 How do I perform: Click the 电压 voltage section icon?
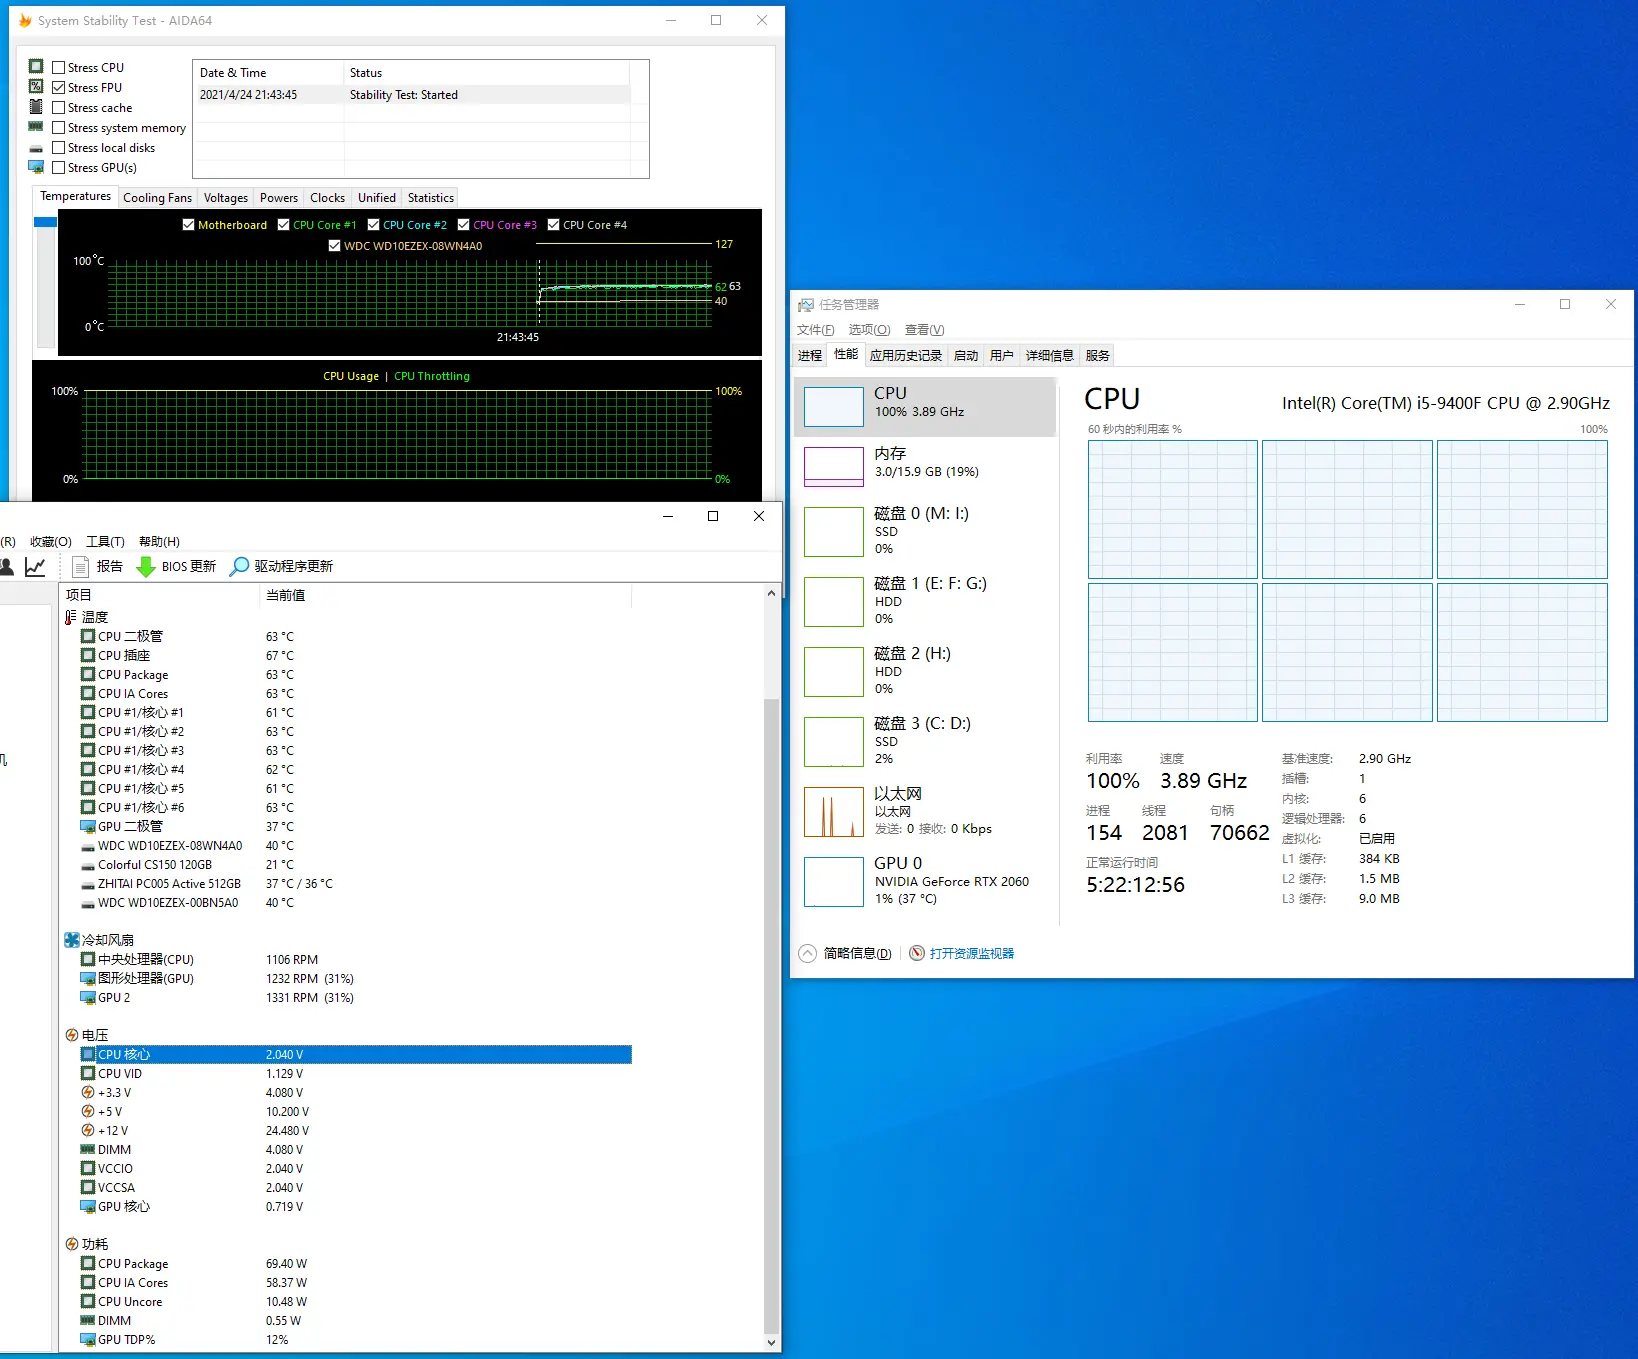tap(72, 1035)
